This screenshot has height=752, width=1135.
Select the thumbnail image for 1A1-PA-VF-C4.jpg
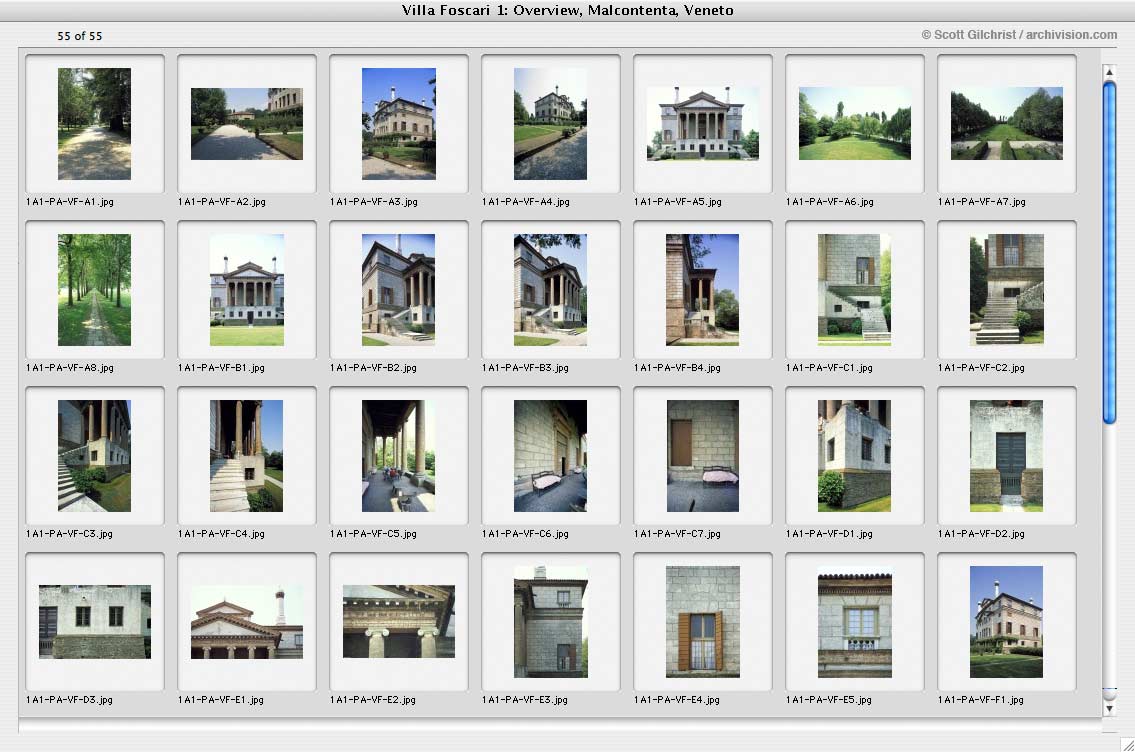[246, 456]
